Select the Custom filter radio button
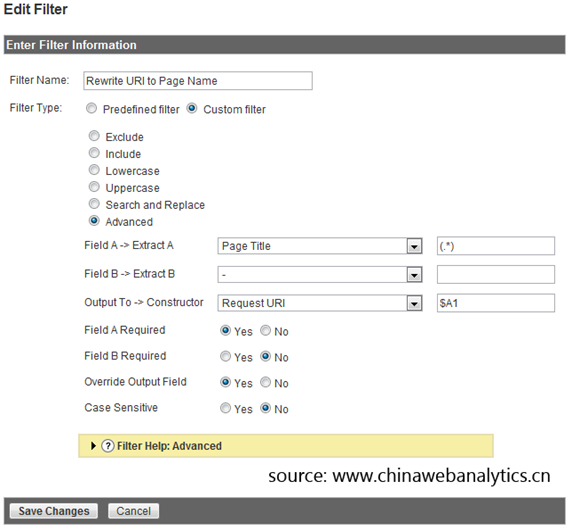 (x=192, y=108)
